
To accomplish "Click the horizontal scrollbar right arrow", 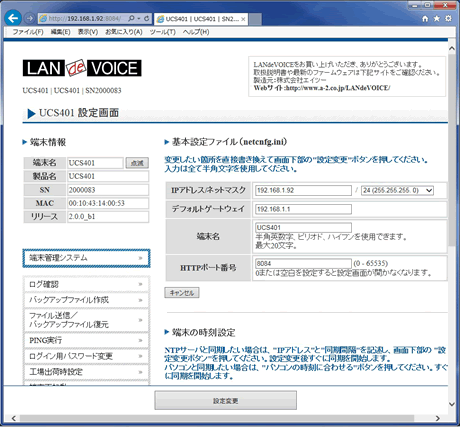I will point(438,418).
